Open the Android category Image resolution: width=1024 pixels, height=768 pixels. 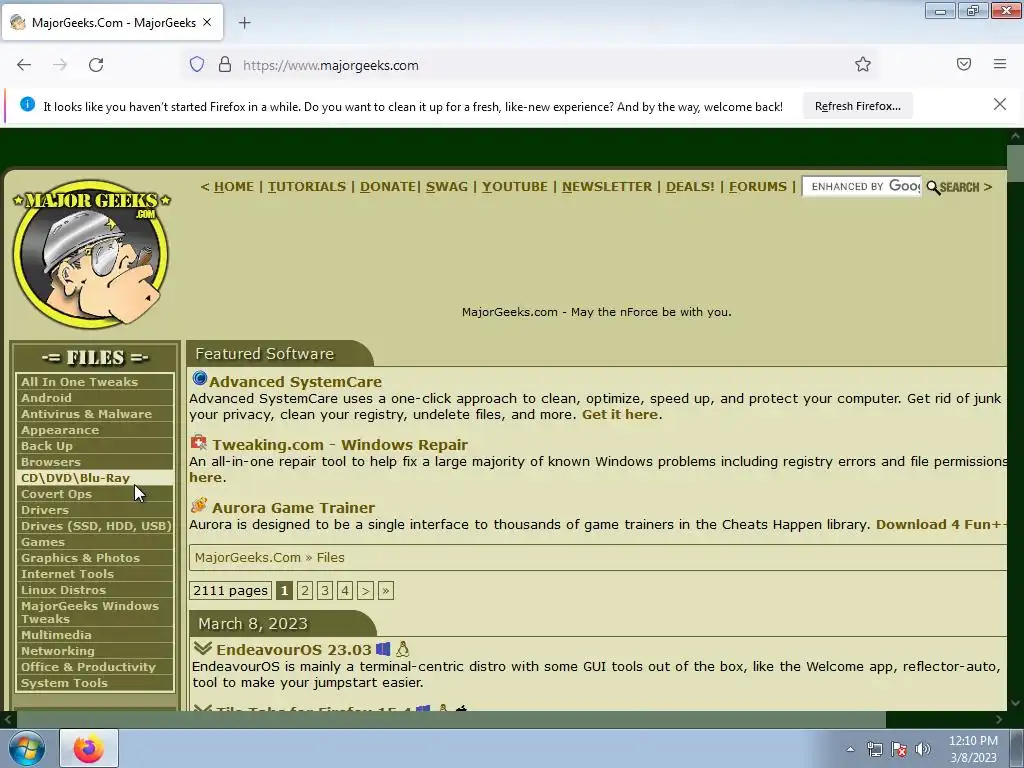tap(95, 398)
